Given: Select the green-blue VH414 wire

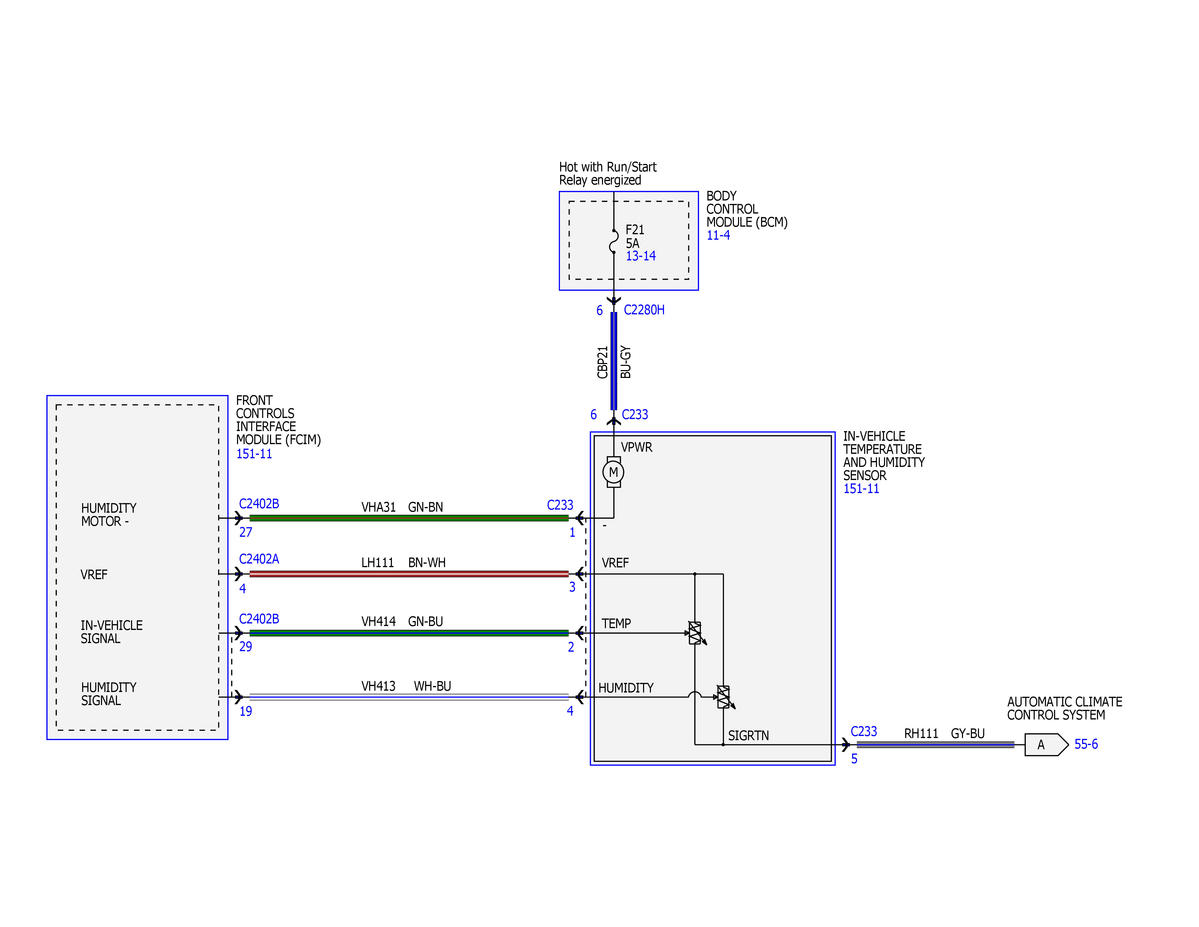Looking at the screenshot, I should (x=409, y=633).
